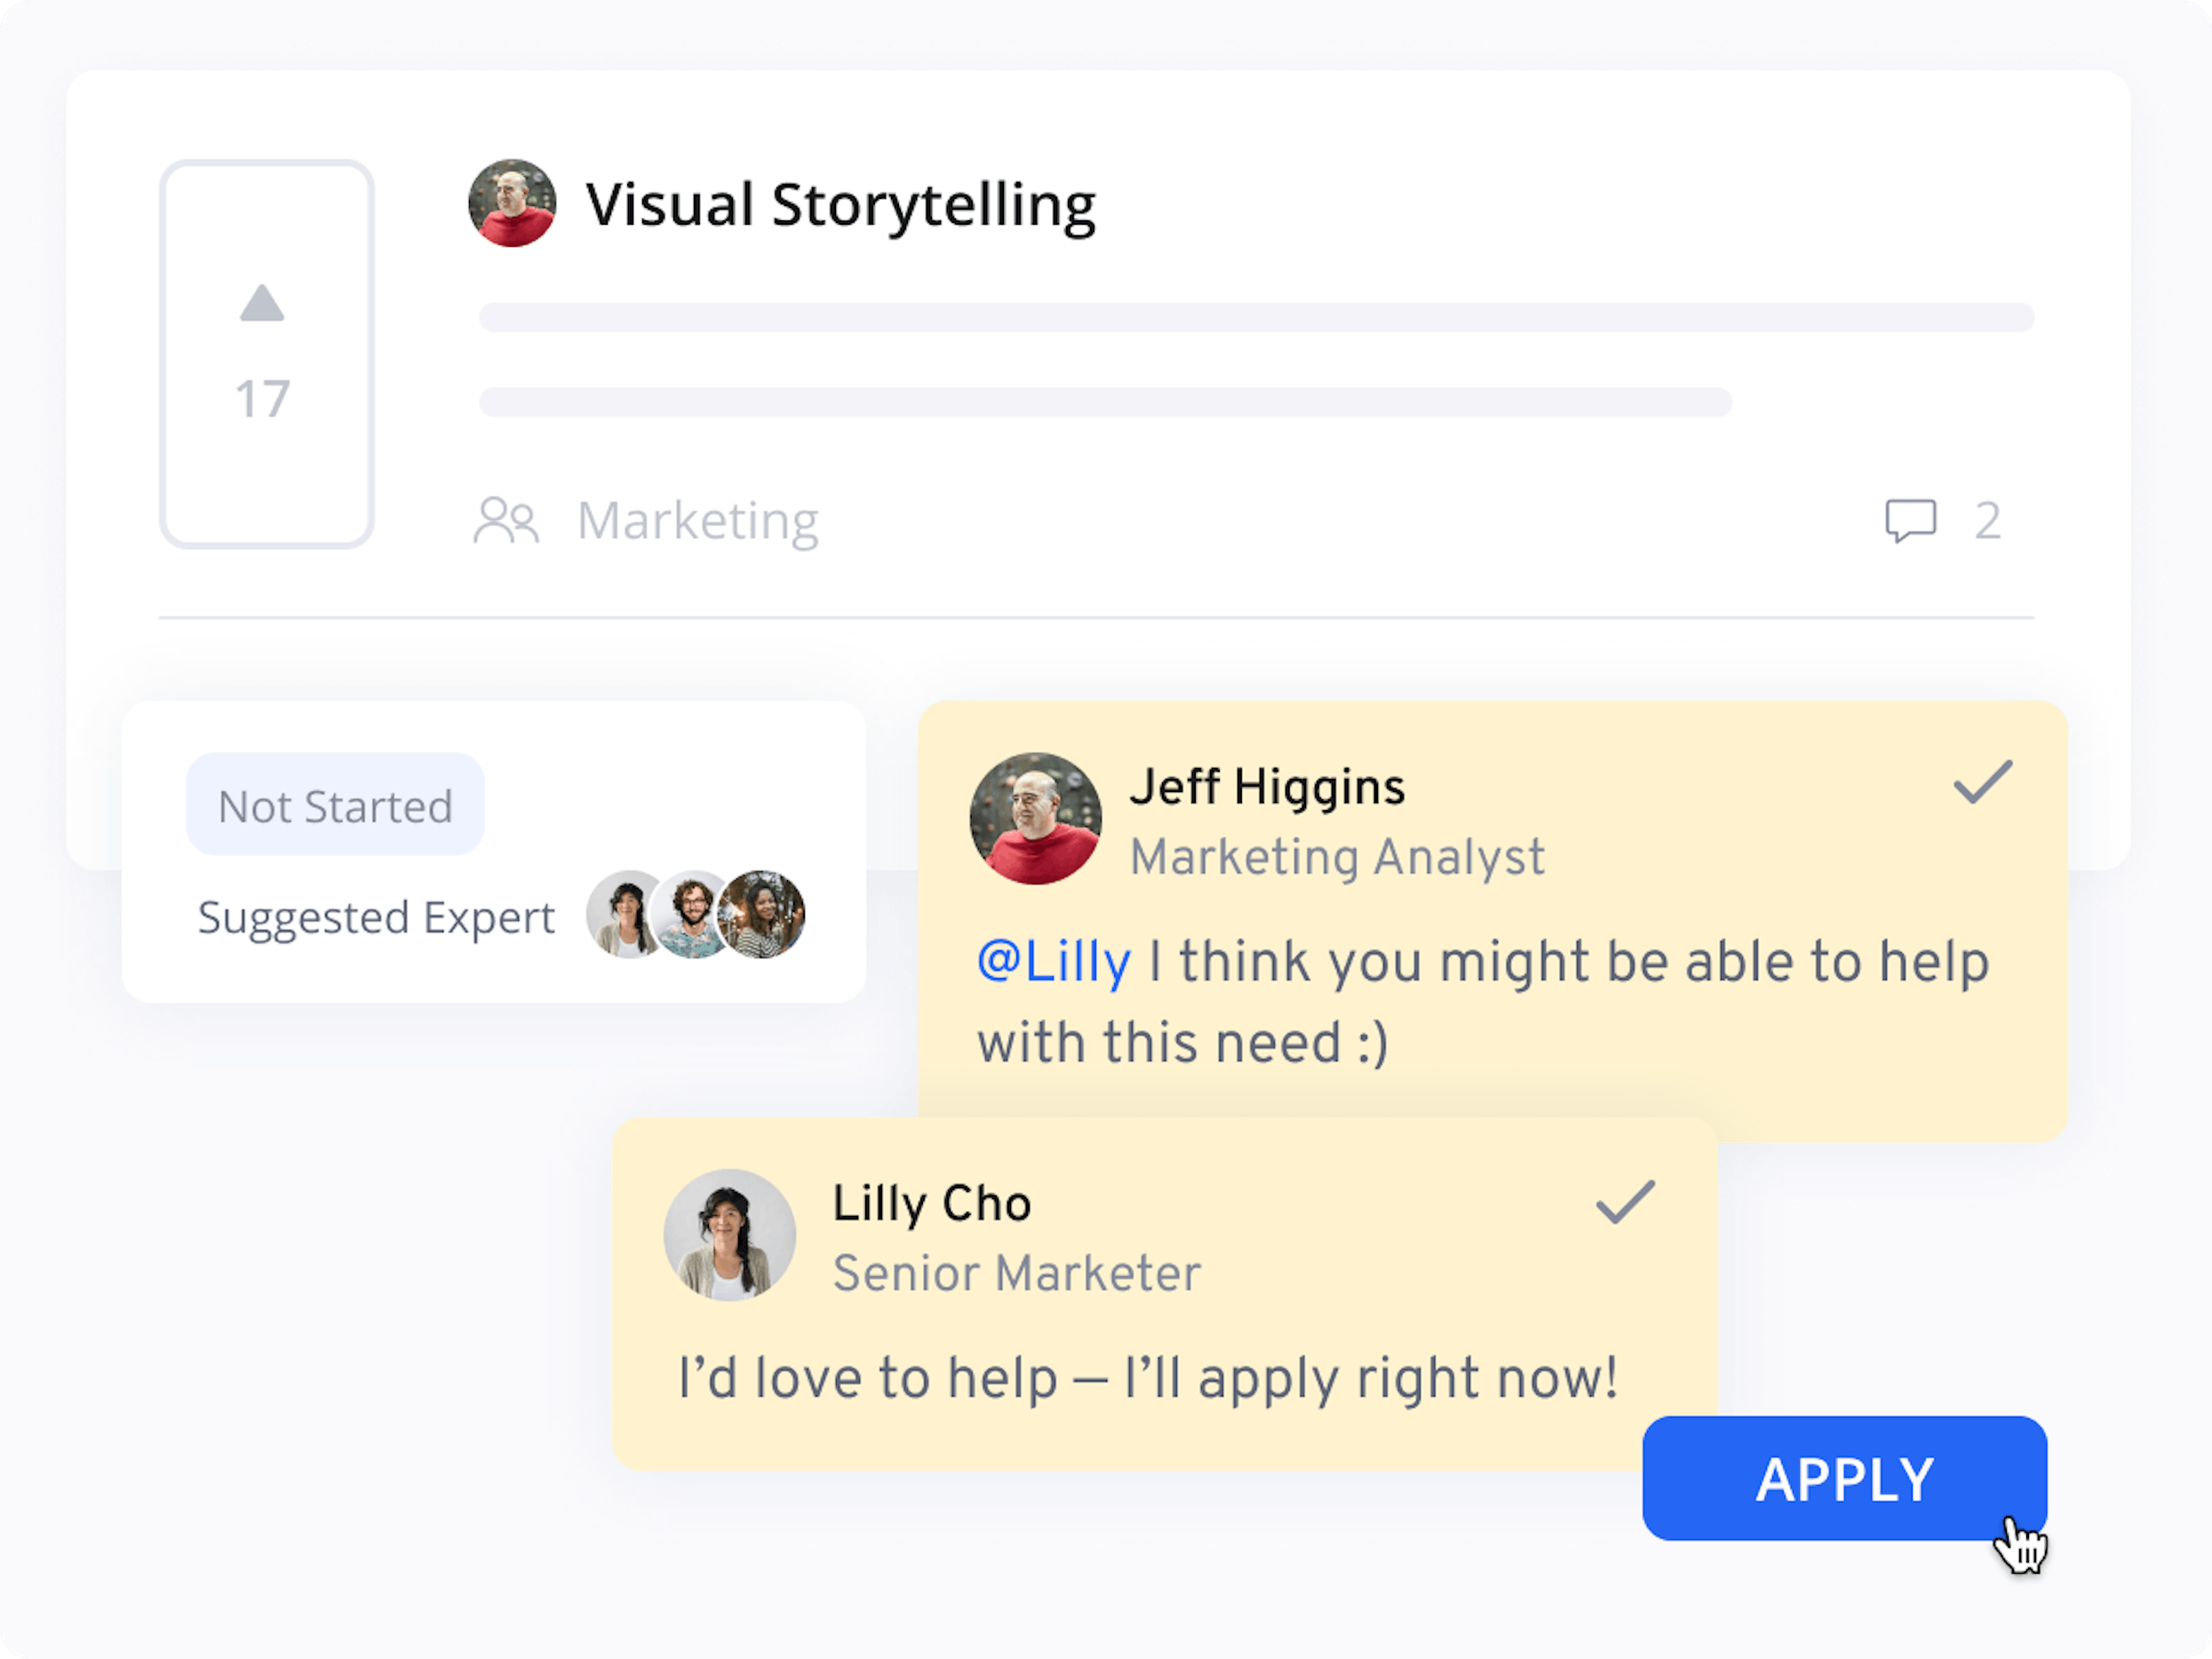Click the 17 vote count
The image size is (2212, 1659).
262,399
